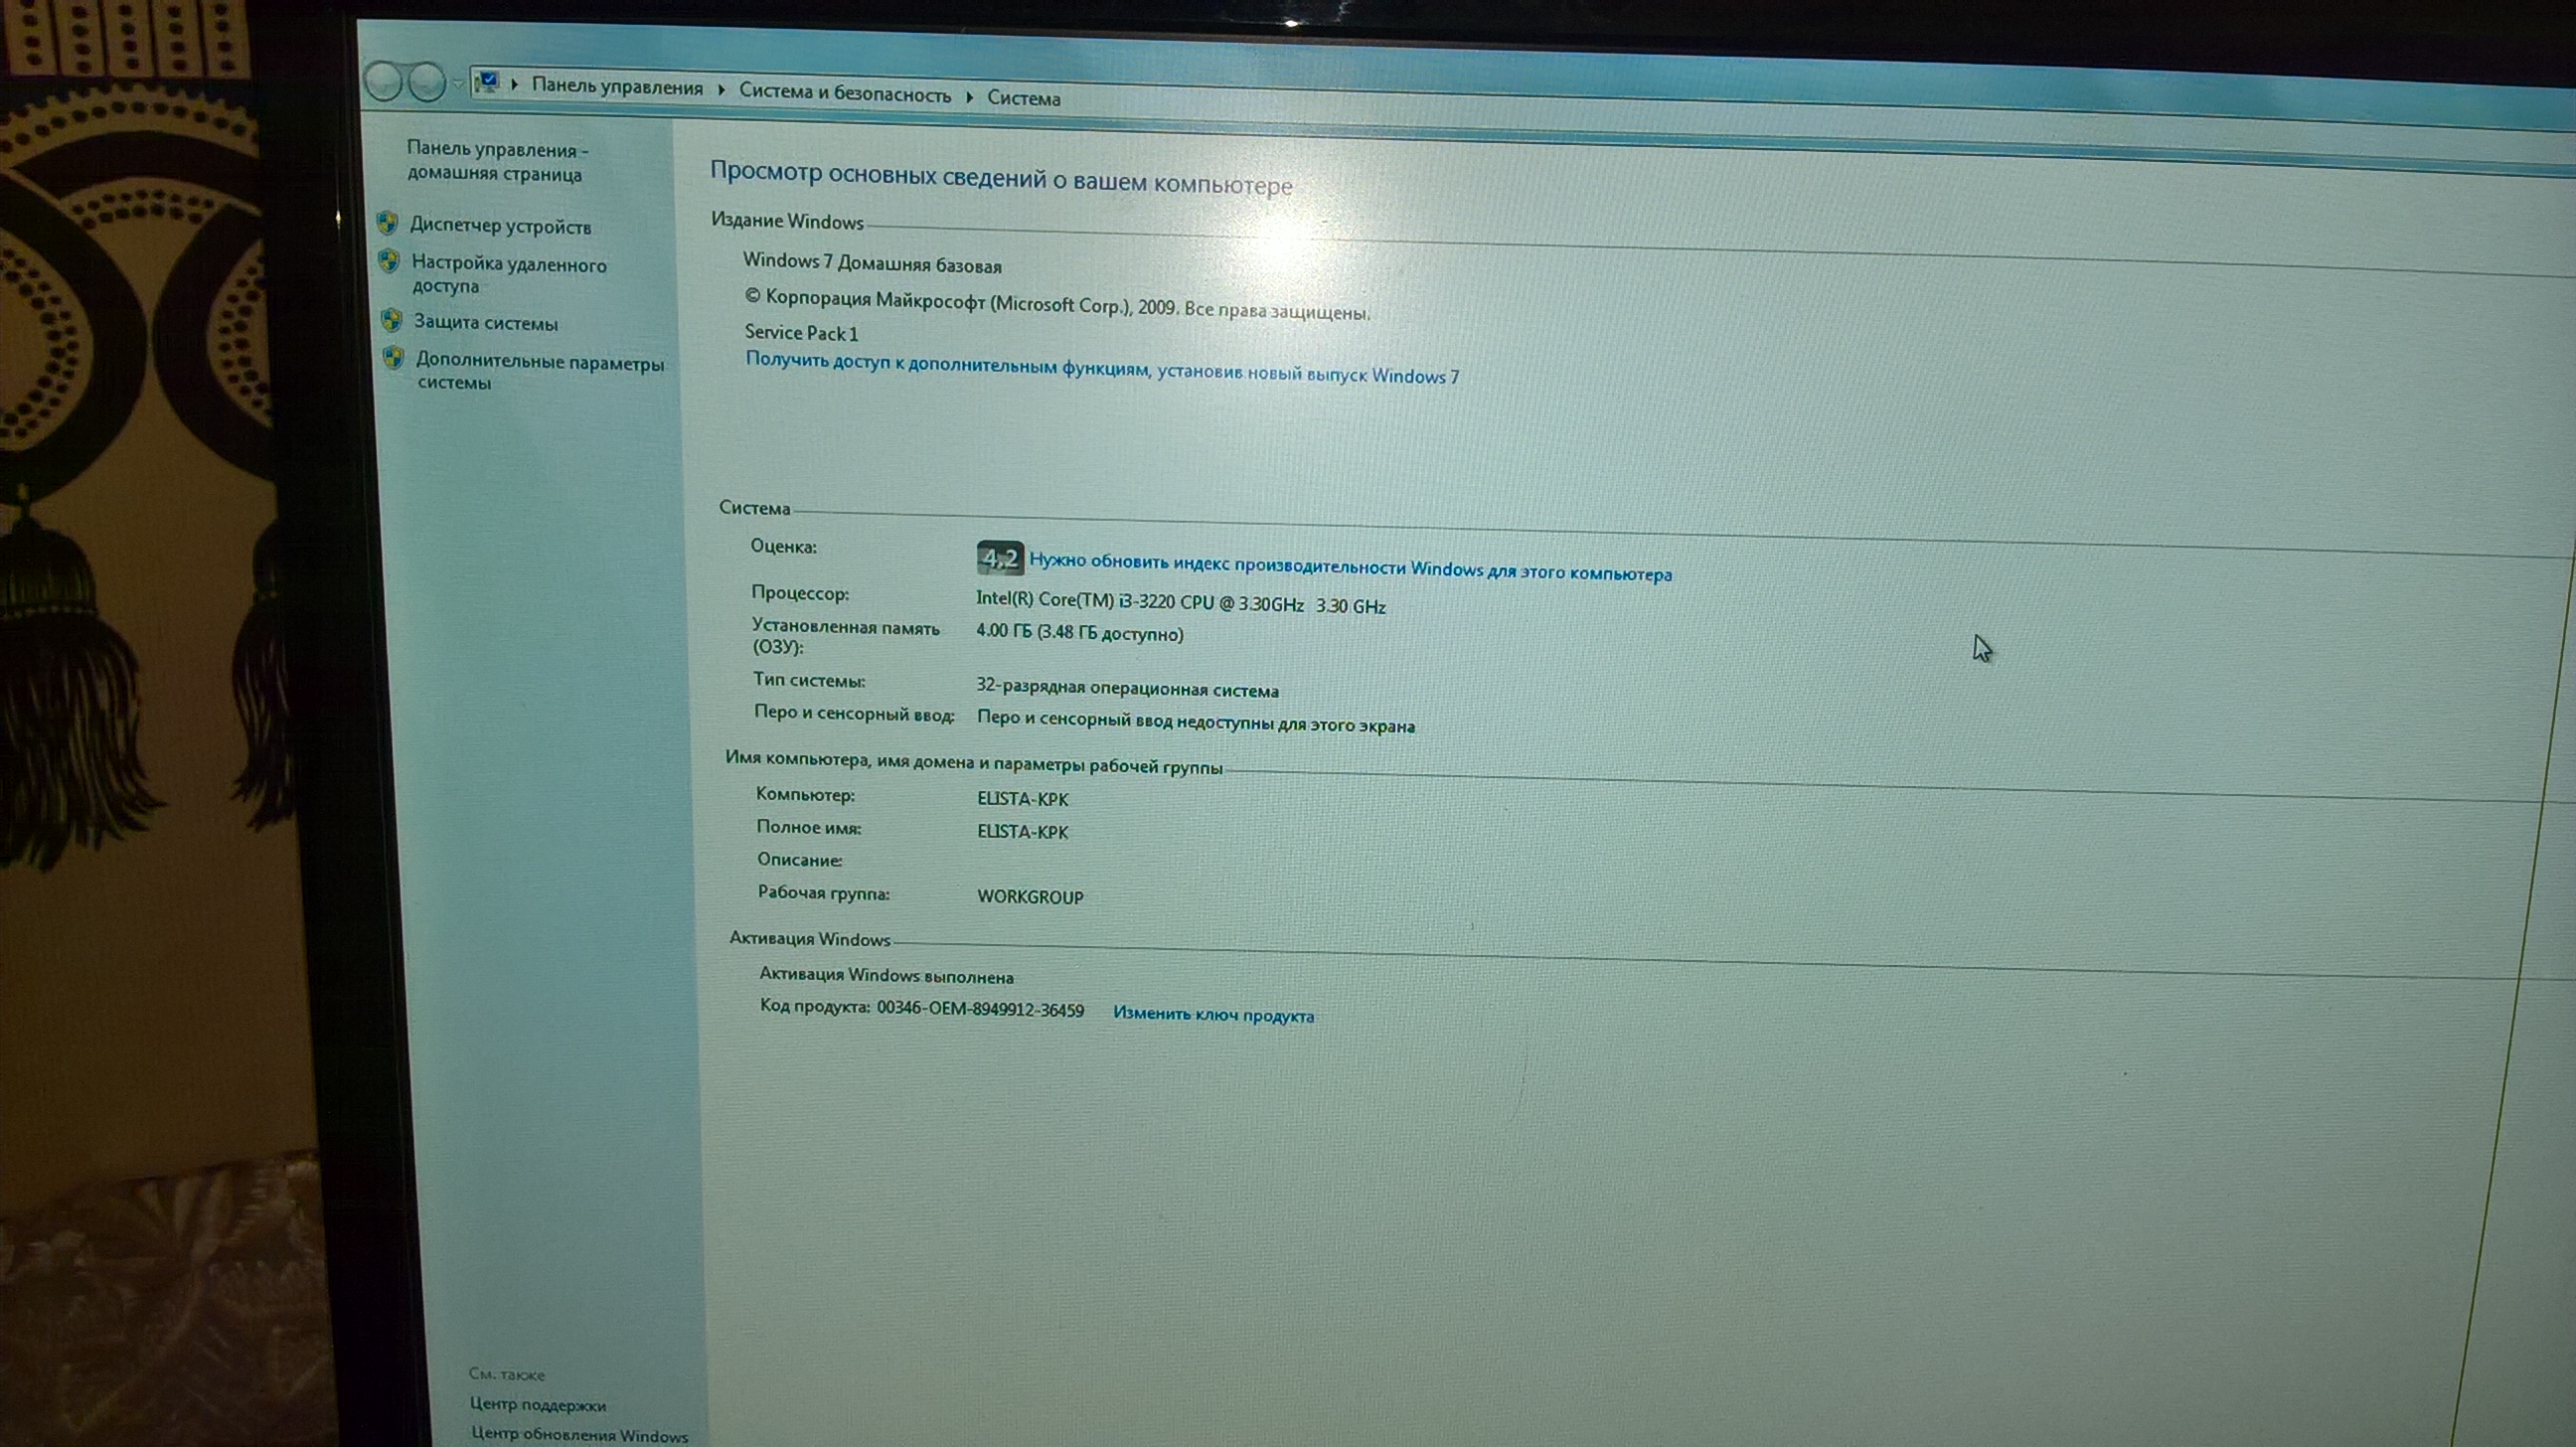Click Service Pack 1 text
Image resolution: width=2576 pixels, height=1447 pixels.
click(801, 332)
